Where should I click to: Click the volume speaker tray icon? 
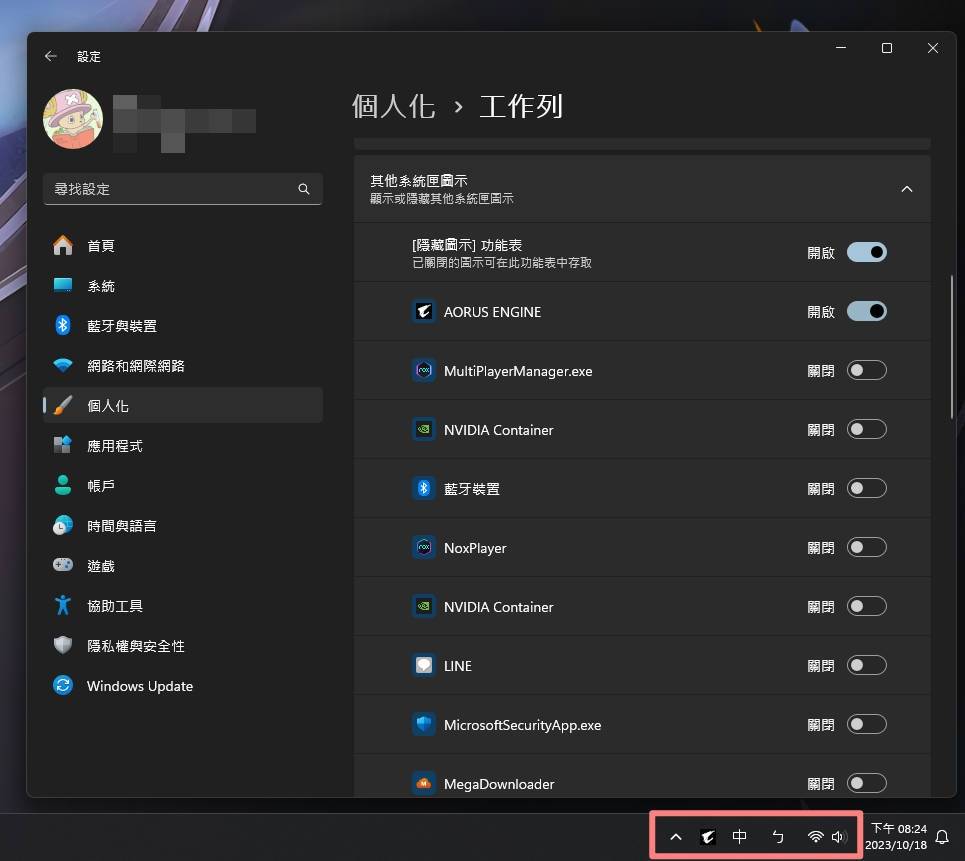(838, 837)
